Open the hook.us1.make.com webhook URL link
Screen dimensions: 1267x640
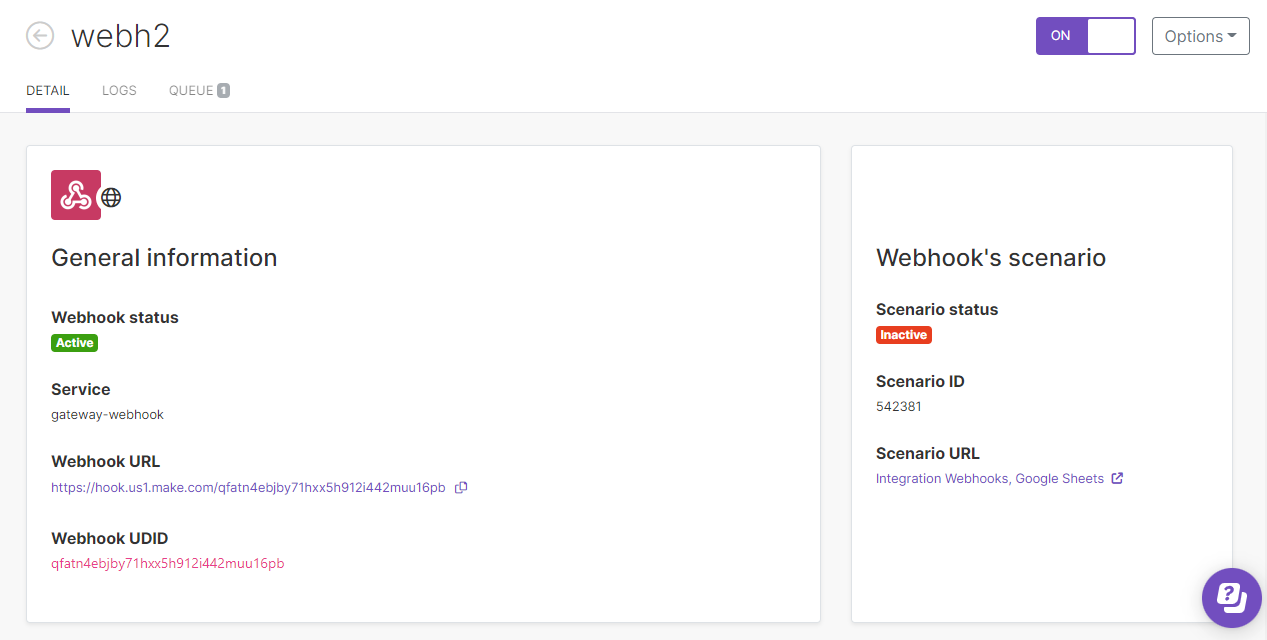coord(248,488)
